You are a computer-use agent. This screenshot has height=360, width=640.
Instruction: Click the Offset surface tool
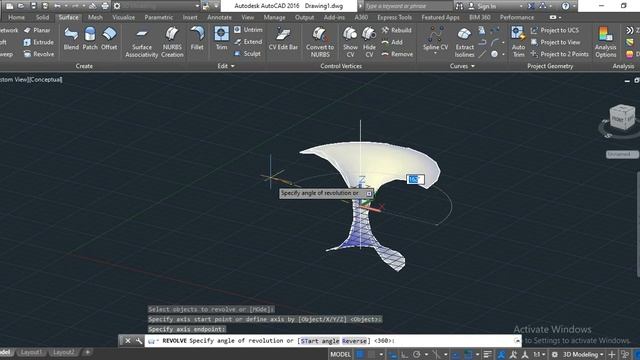(x=109, y=39)
